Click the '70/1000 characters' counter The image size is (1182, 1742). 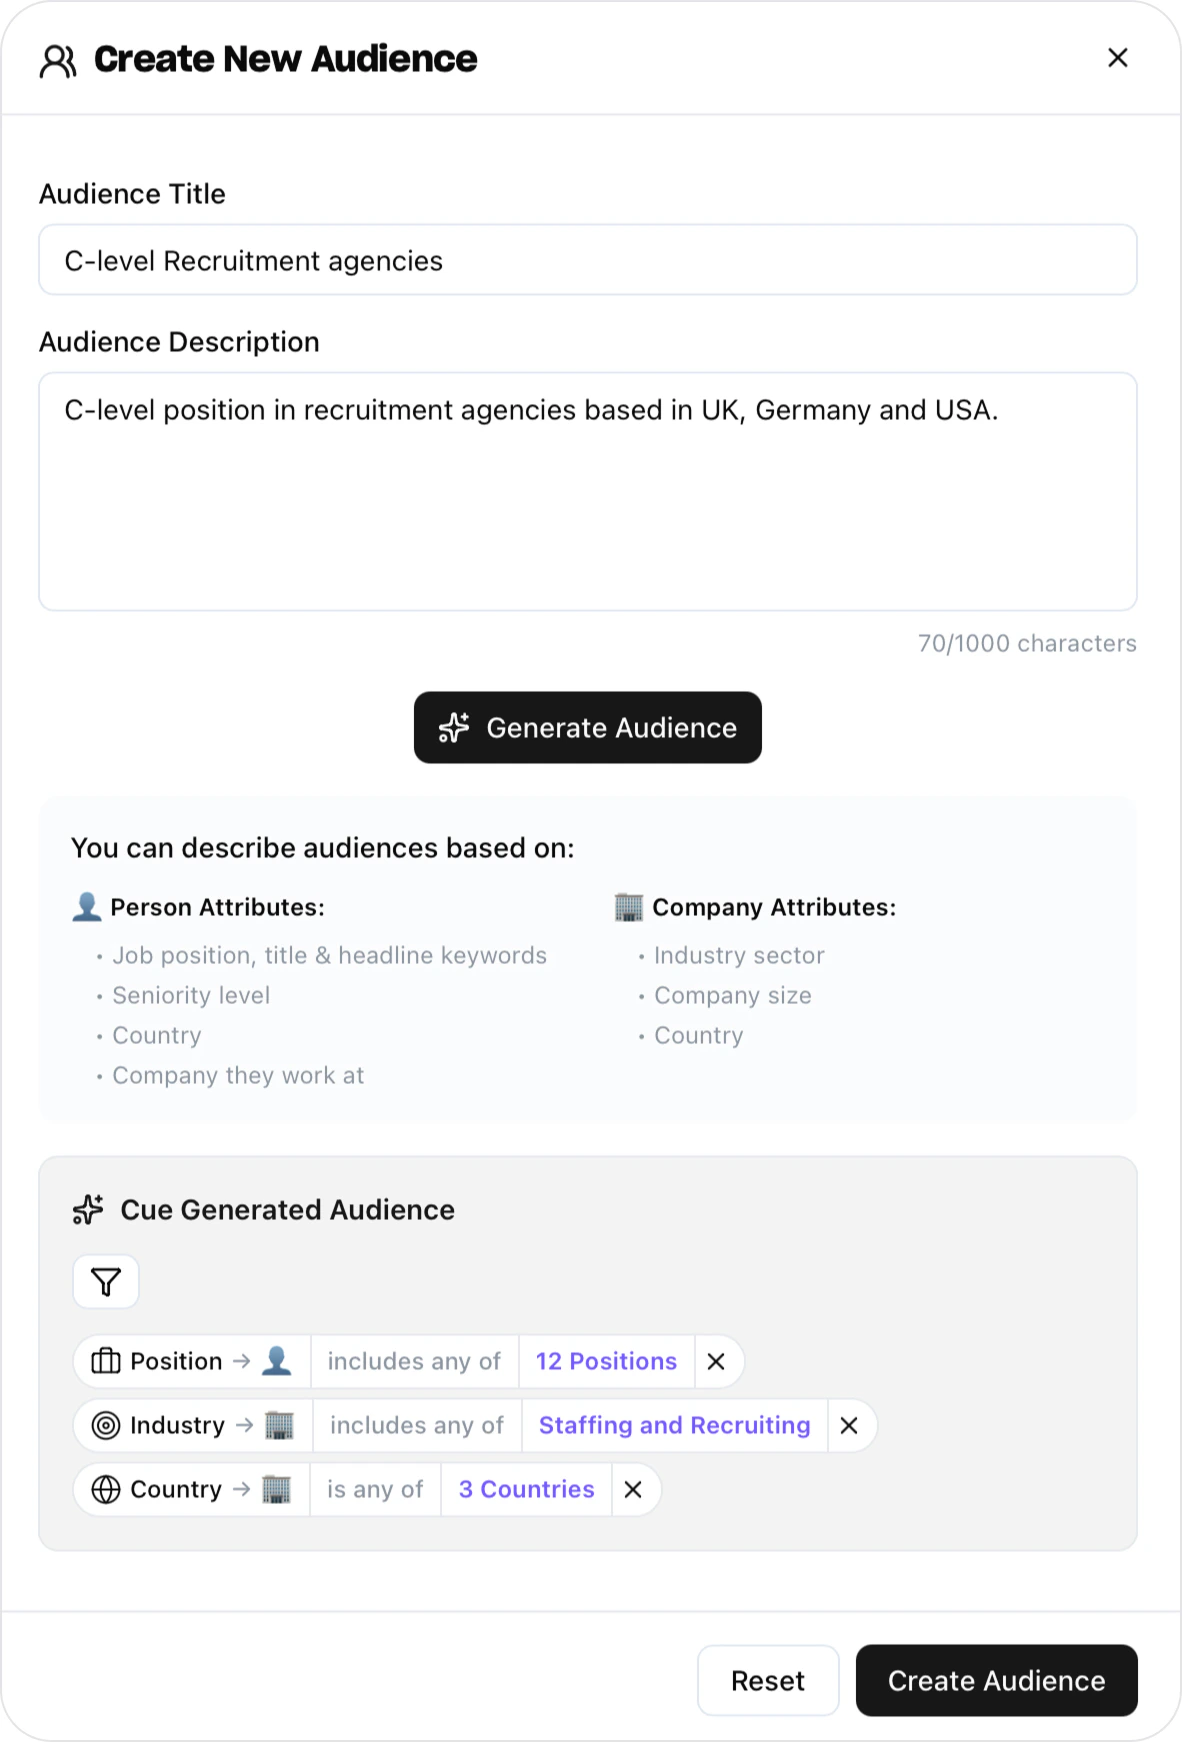click(1027, 643)
